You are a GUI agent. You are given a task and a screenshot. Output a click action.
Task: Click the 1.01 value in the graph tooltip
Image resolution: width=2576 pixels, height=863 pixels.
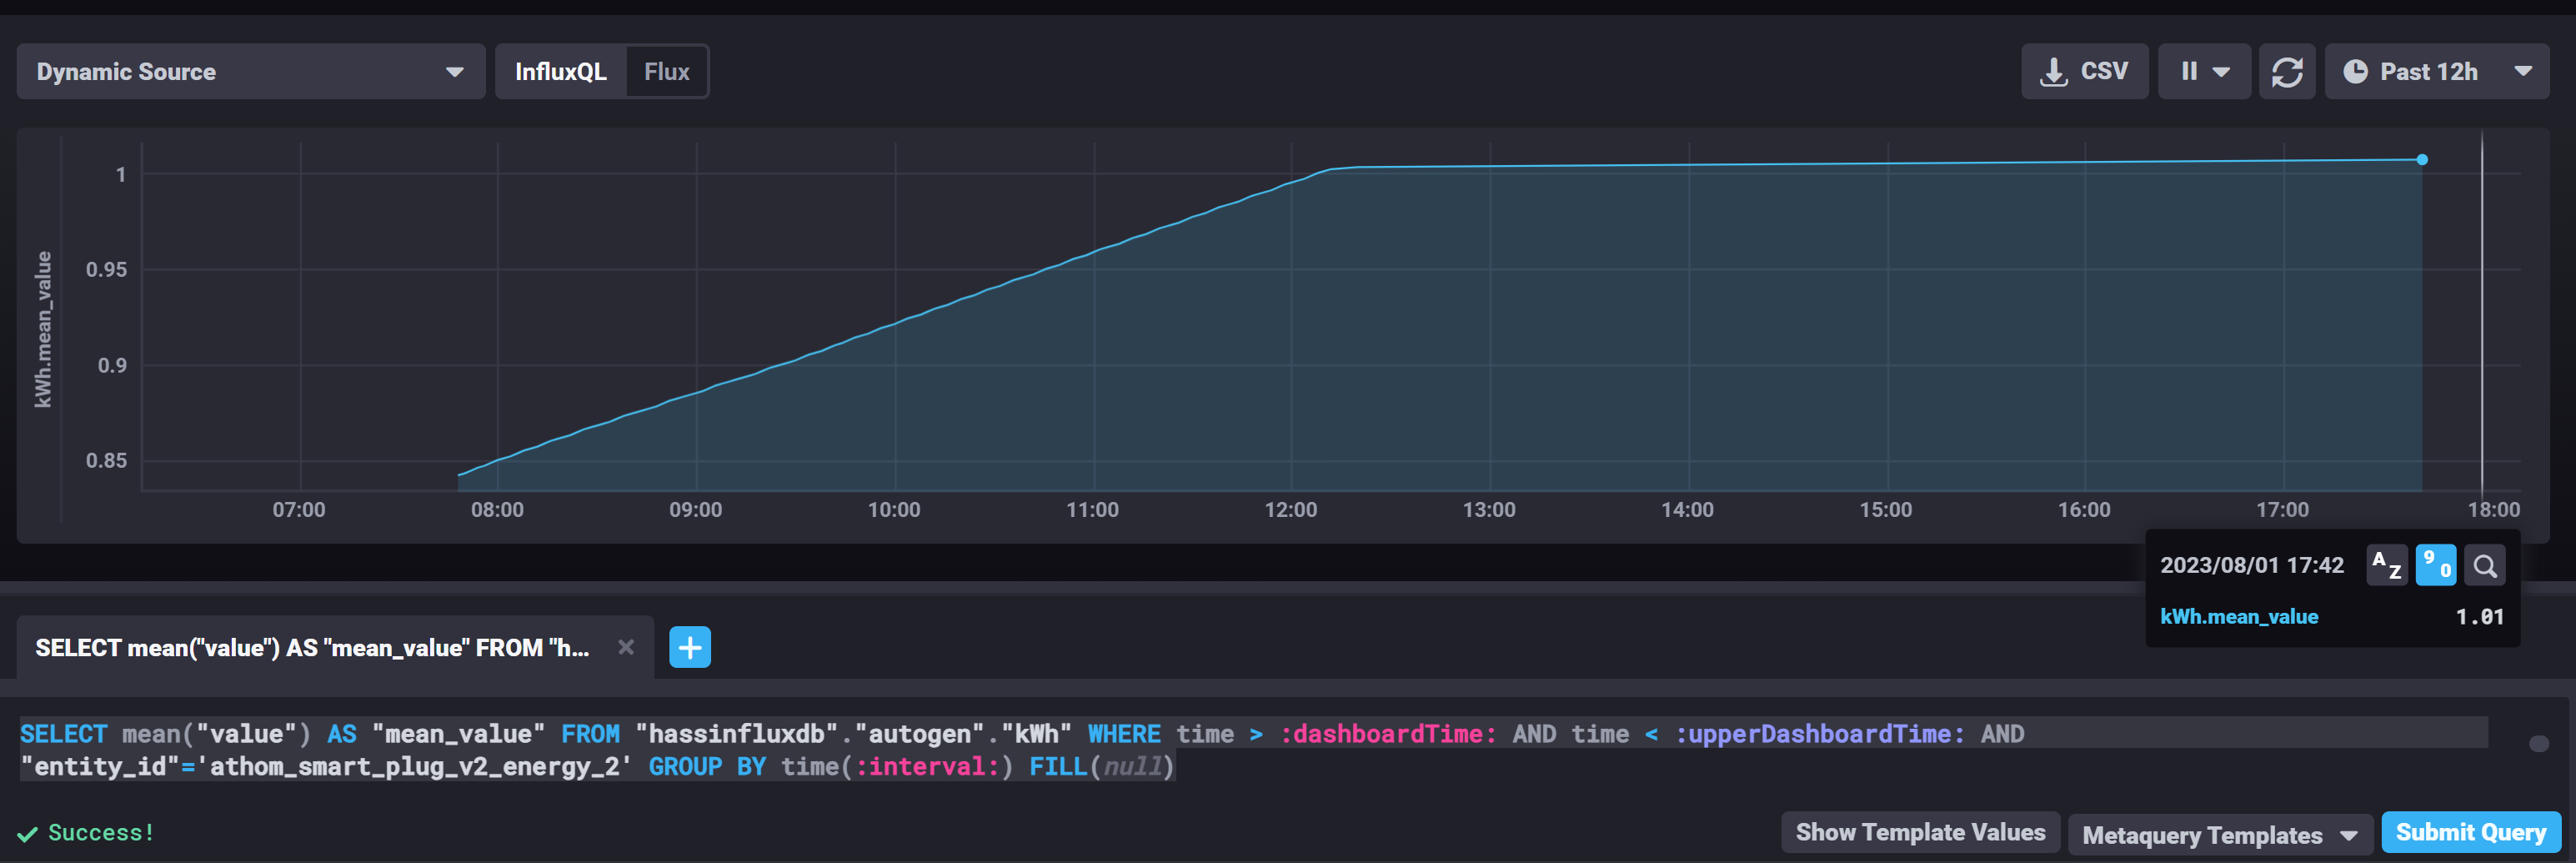pyautogui.click(x=2479, y=616)
